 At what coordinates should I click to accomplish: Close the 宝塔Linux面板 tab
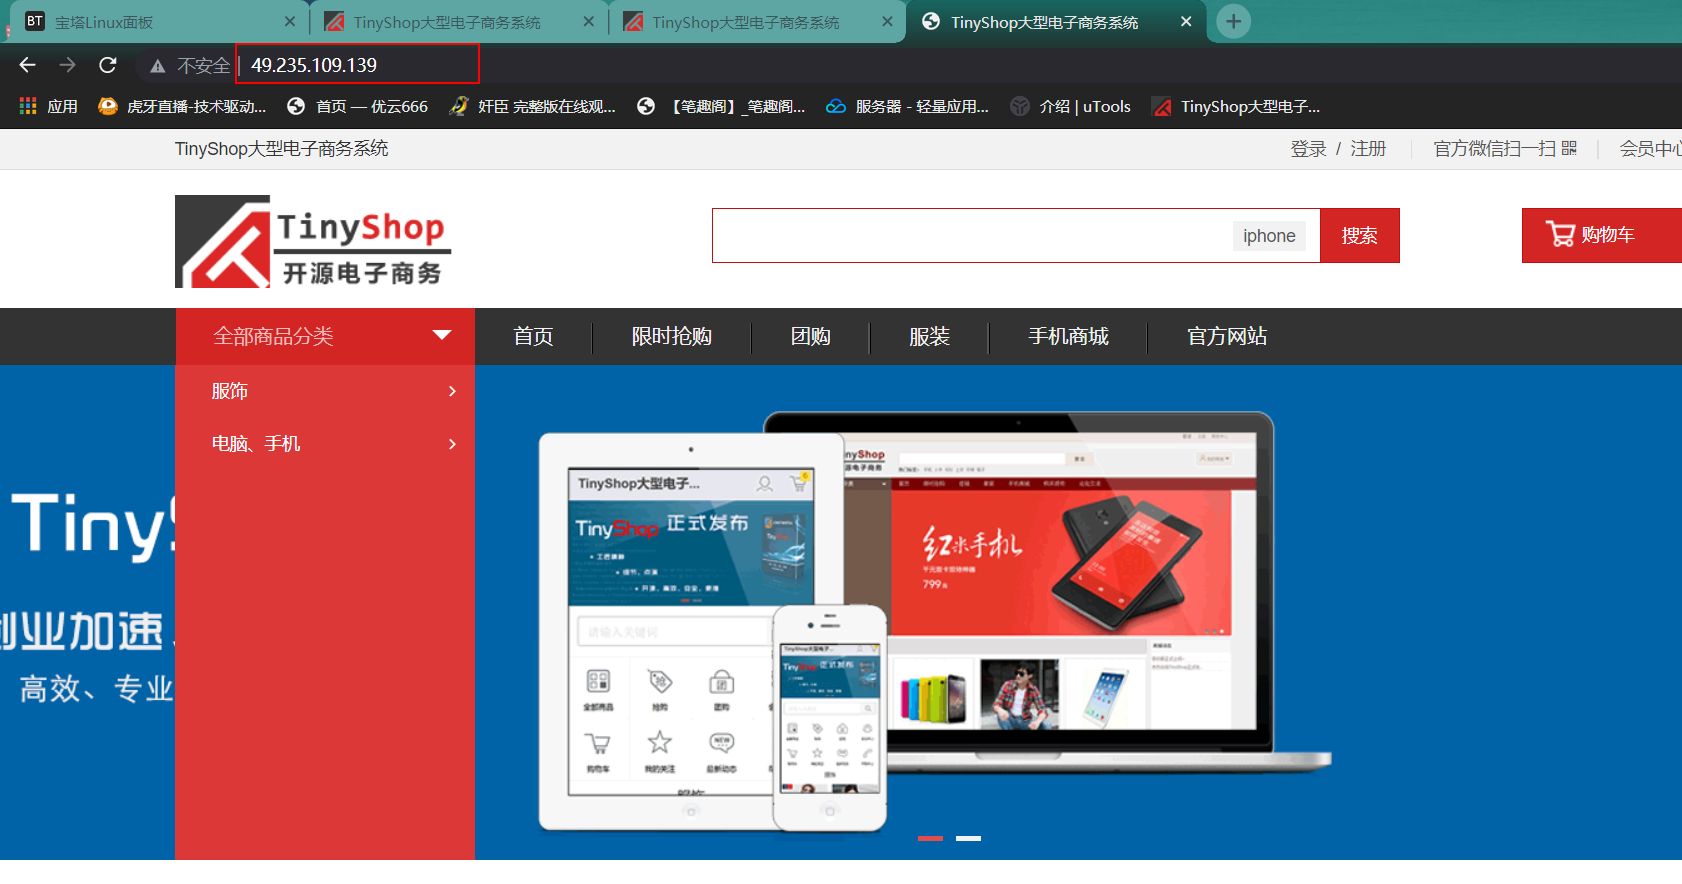tap(290, 21)
